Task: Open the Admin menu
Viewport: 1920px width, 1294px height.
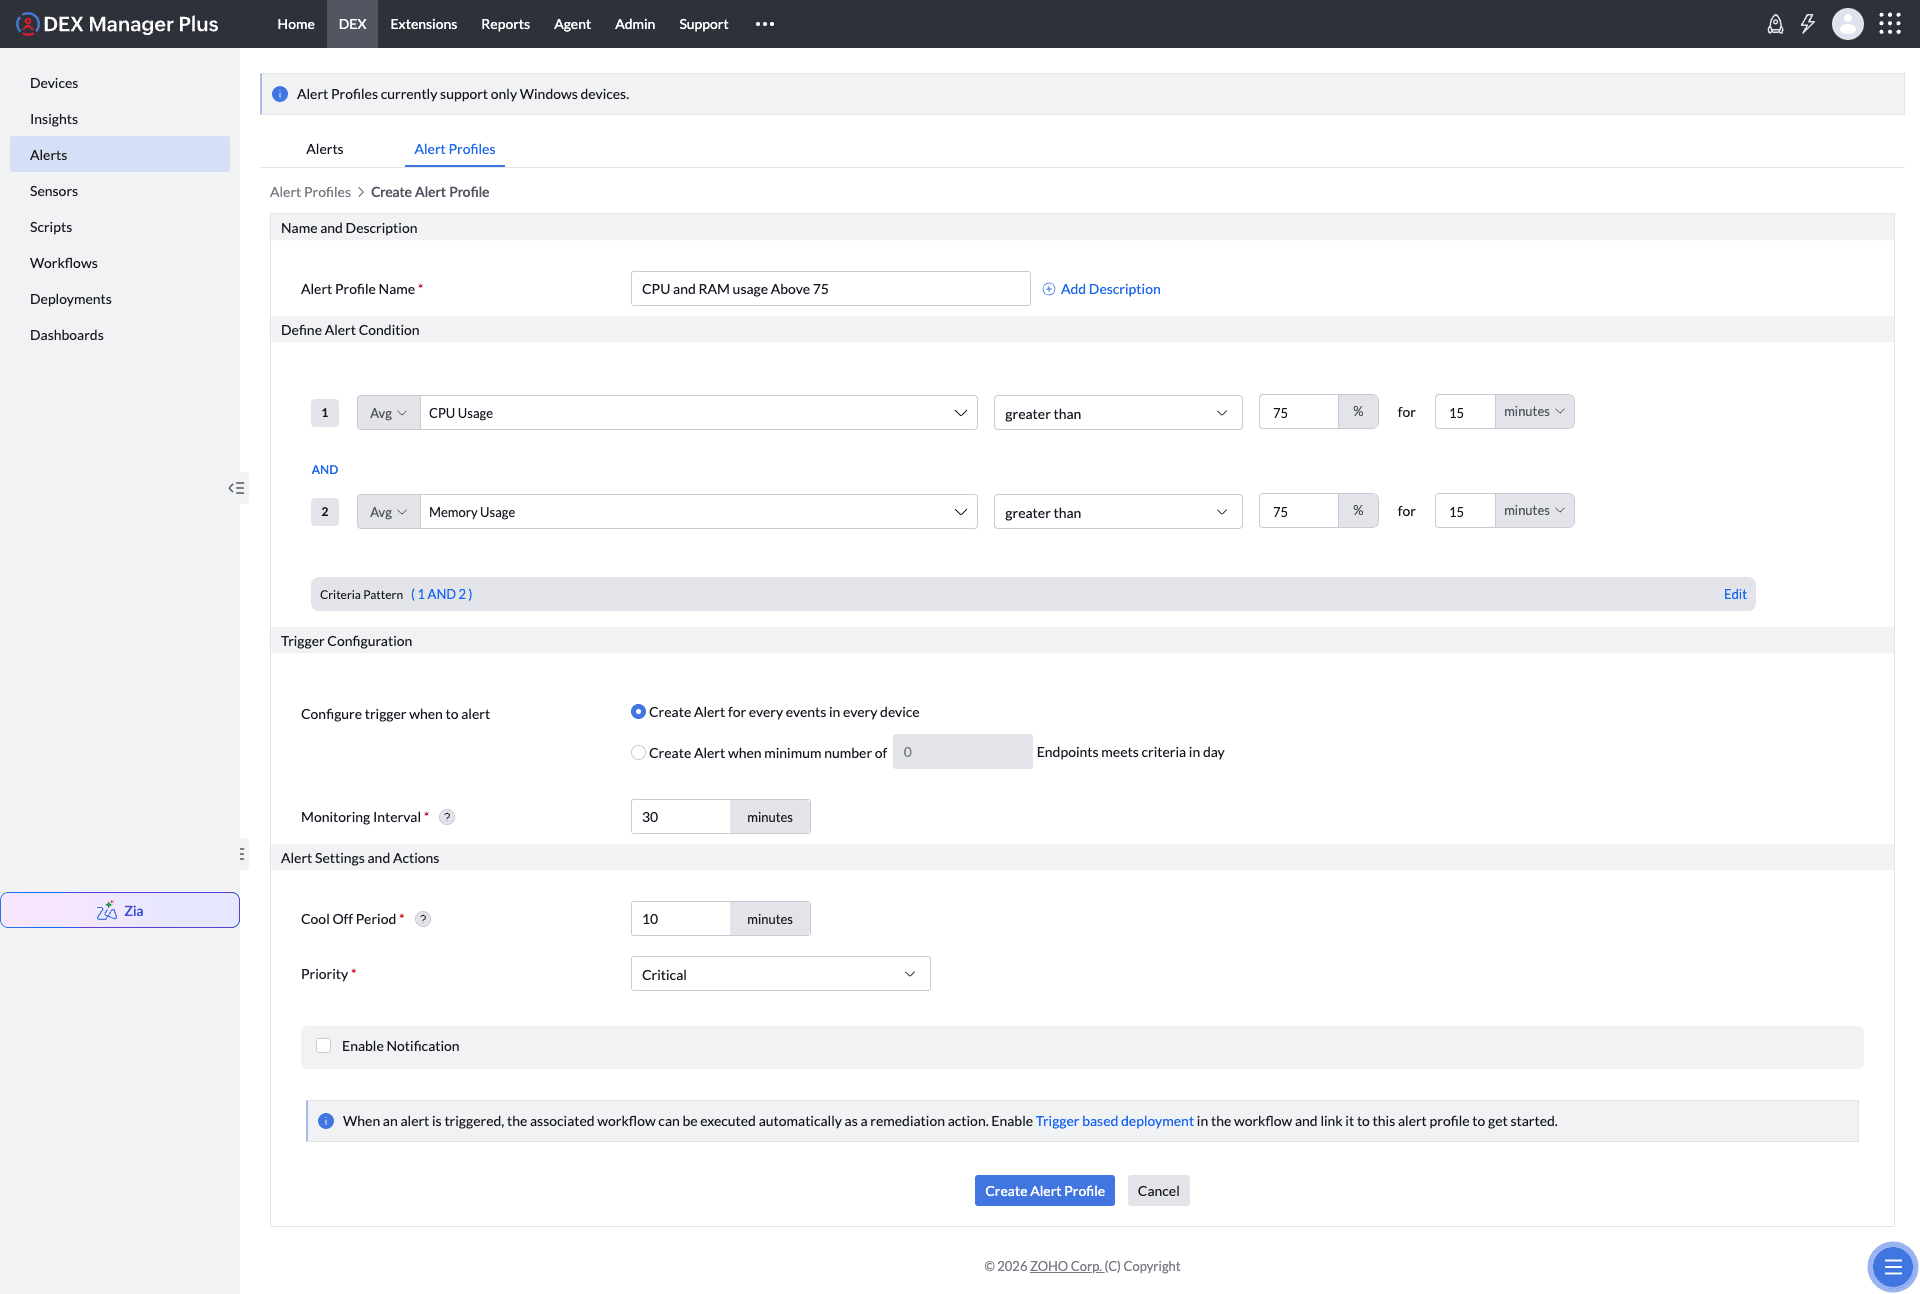Action: [635, 24]
